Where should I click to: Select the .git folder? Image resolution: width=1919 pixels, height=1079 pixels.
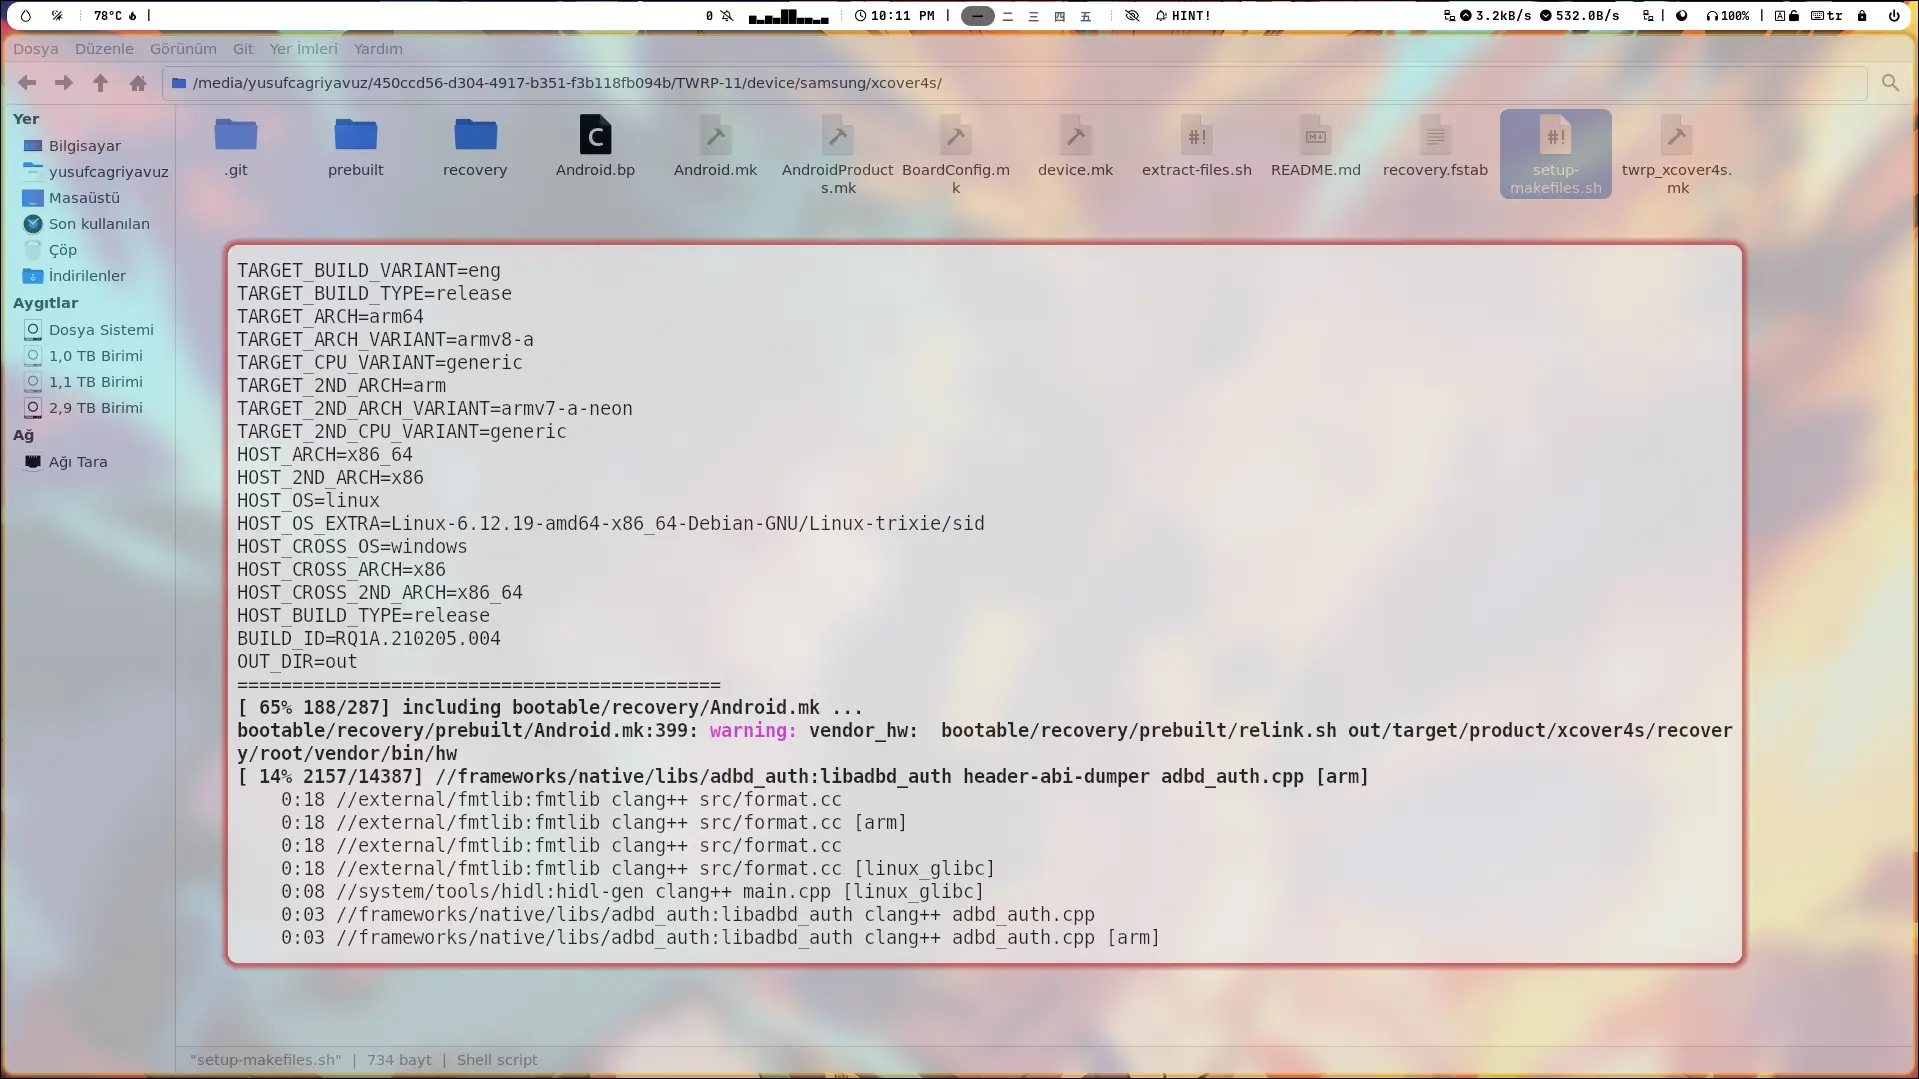click(236, 148)
